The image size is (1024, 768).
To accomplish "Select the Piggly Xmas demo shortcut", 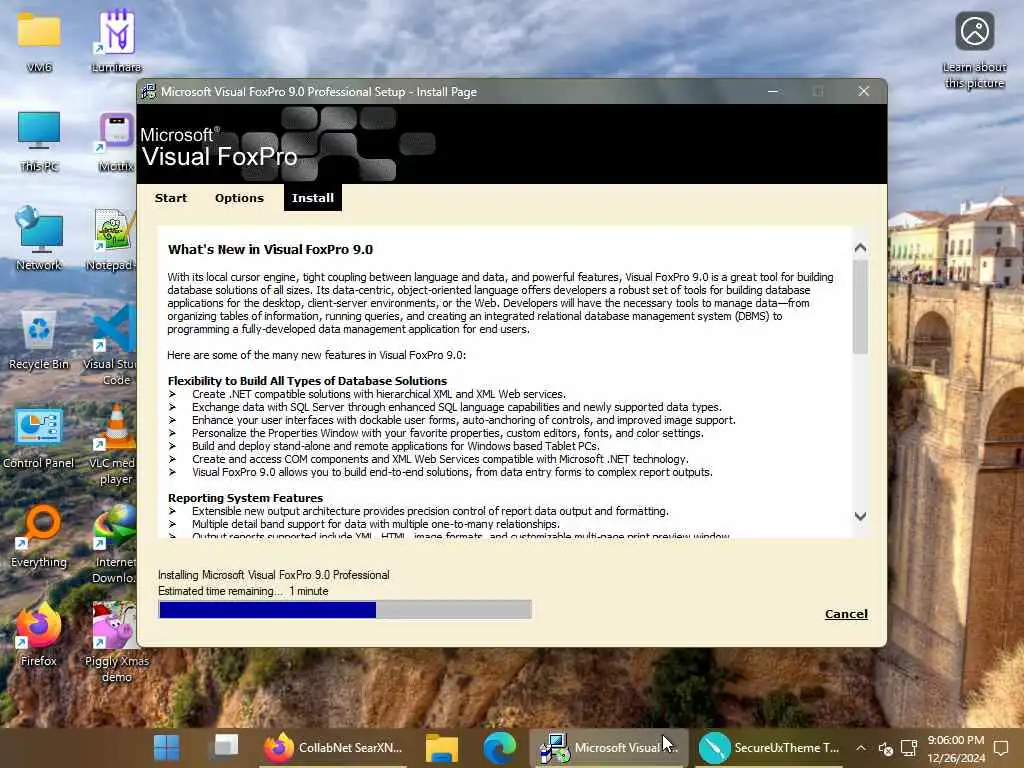I will [115, 643].
